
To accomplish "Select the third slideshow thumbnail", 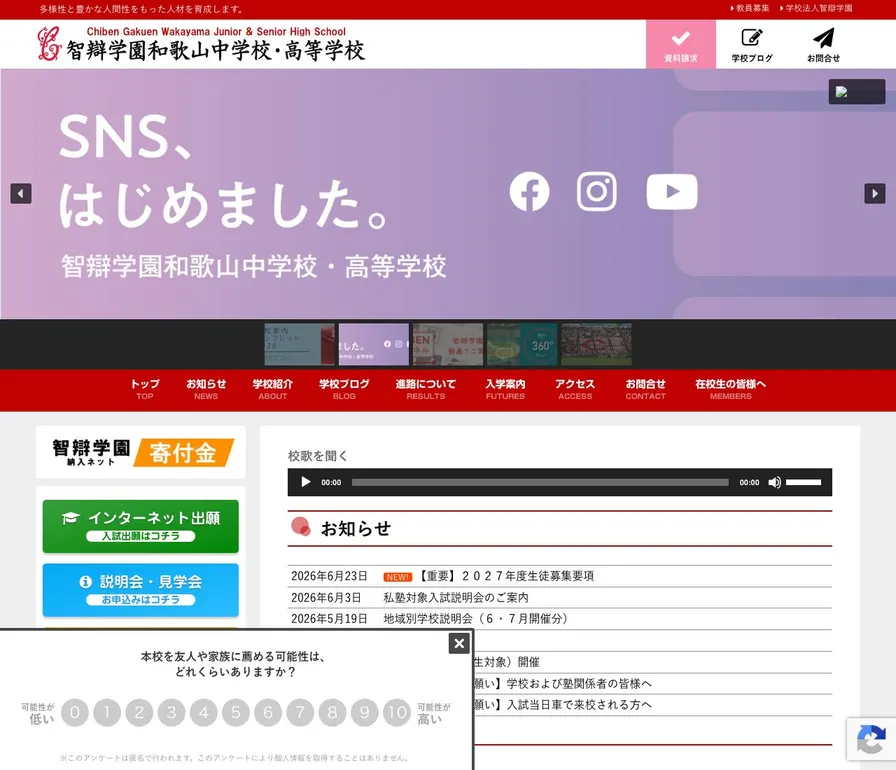I will coord(448,344).
